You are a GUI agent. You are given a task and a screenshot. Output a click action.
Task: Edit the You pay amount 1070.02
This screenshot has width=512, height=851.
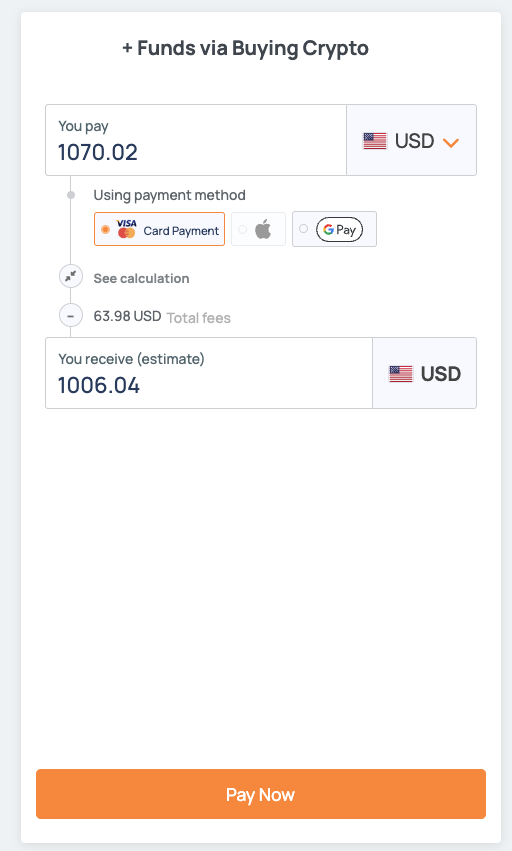(196, 140)
